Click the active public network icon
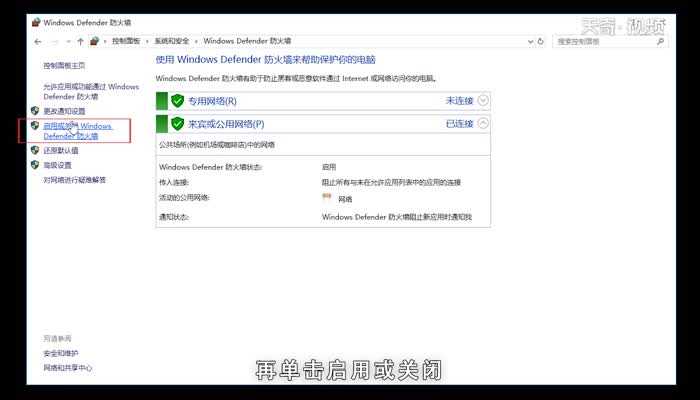Image resolution: width=700 pixels, height=400 pixels. pyautogui.click(x=327, y=197)
